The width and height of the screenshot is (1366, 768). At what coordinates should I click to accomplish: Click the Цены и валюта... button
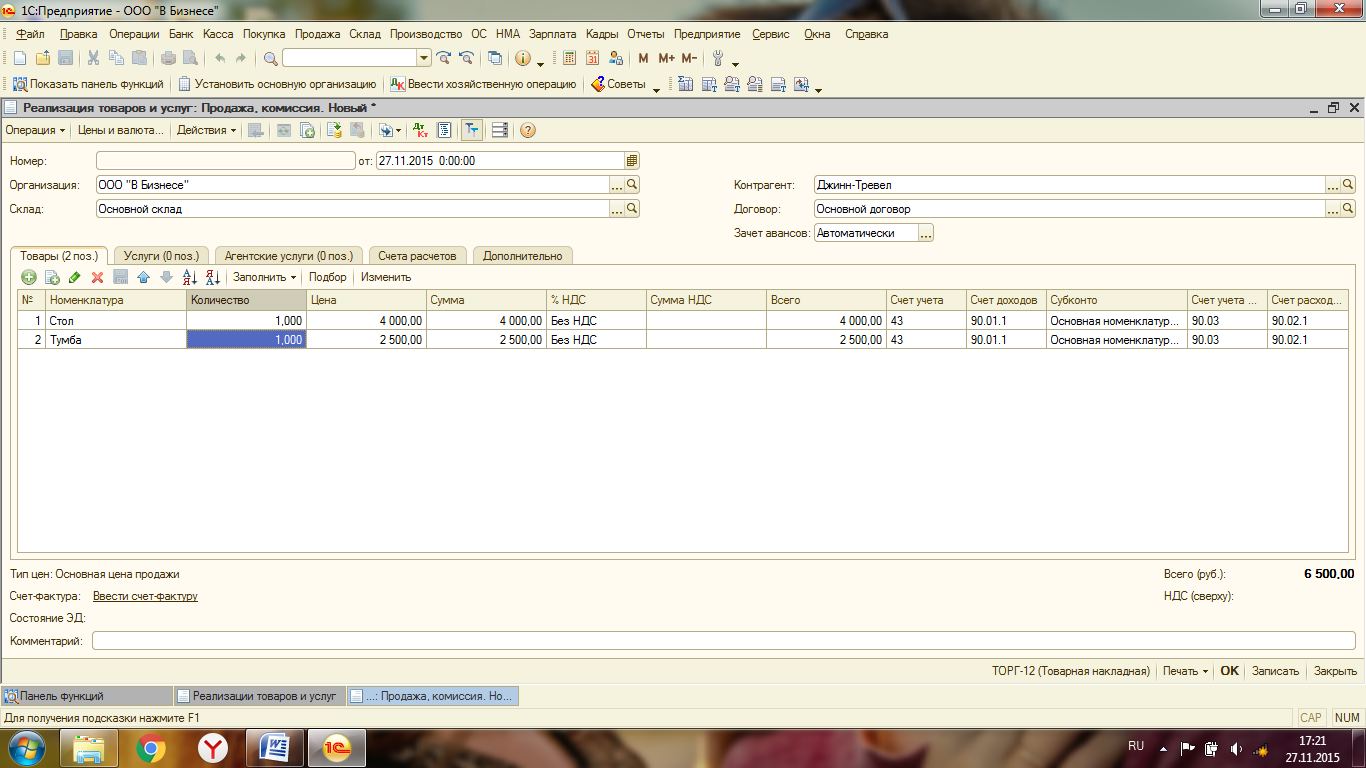coord(120,130)
